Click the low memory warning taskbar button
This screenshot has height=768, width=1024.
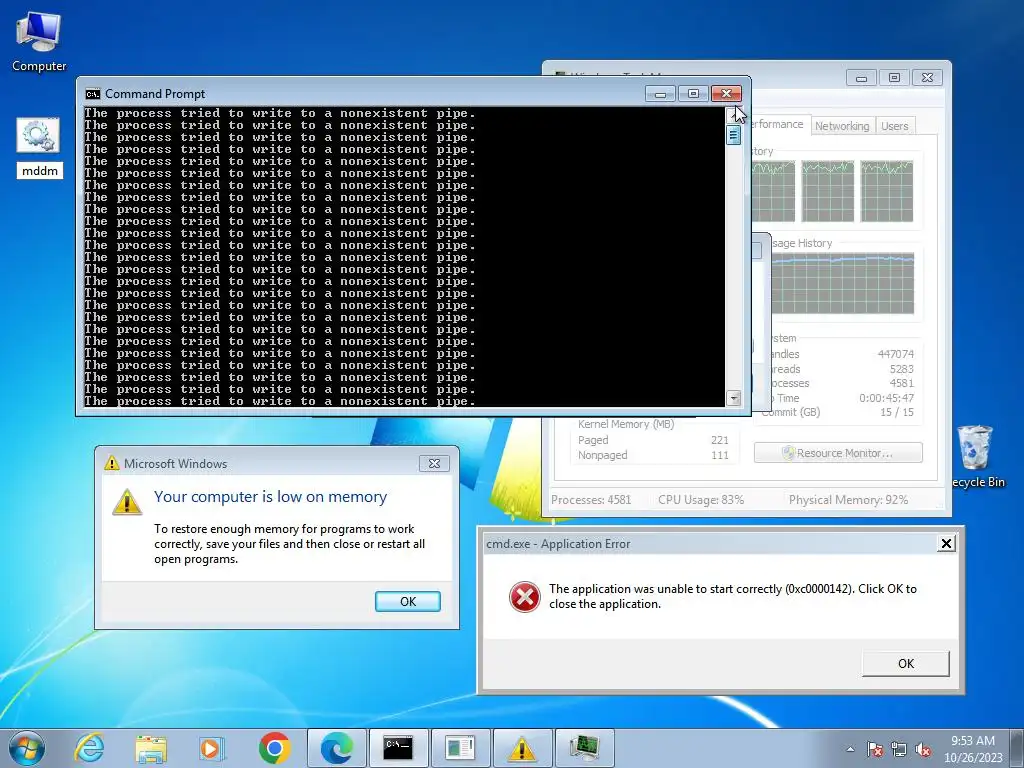(522, 748)
